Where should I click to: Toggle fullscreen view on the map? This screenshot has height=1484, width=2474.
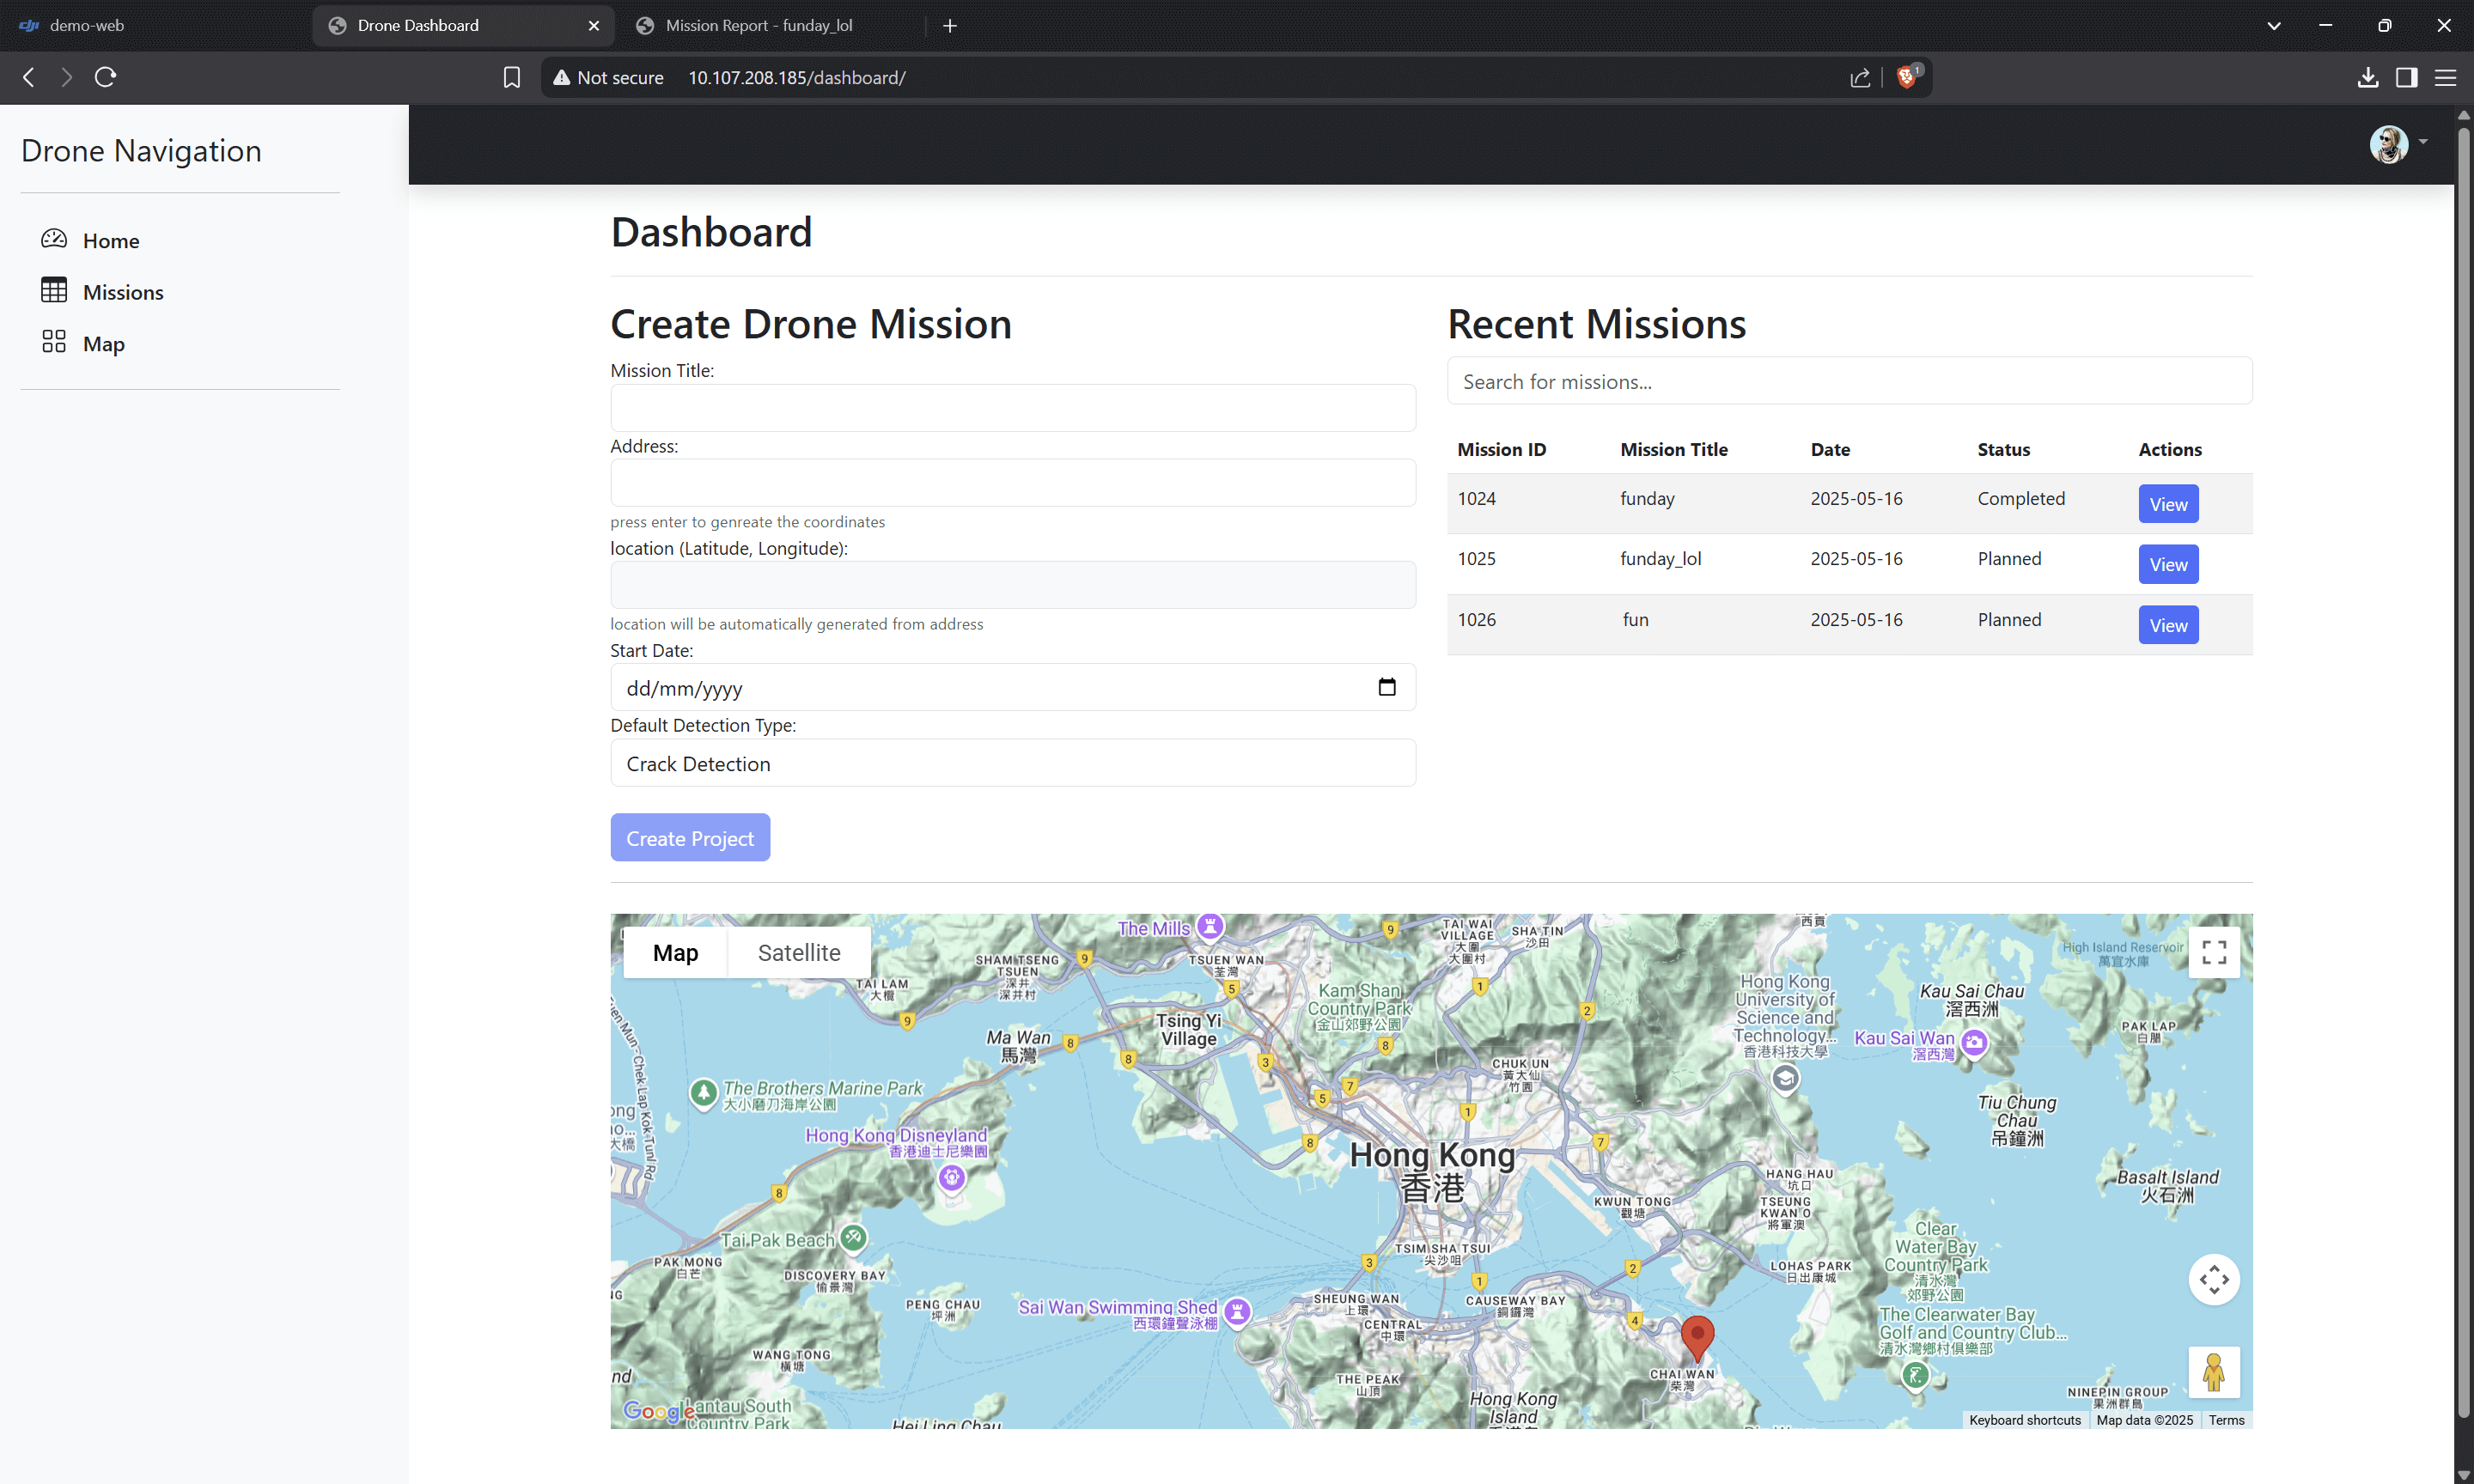pyautogui.click(x=2213, y=952)
